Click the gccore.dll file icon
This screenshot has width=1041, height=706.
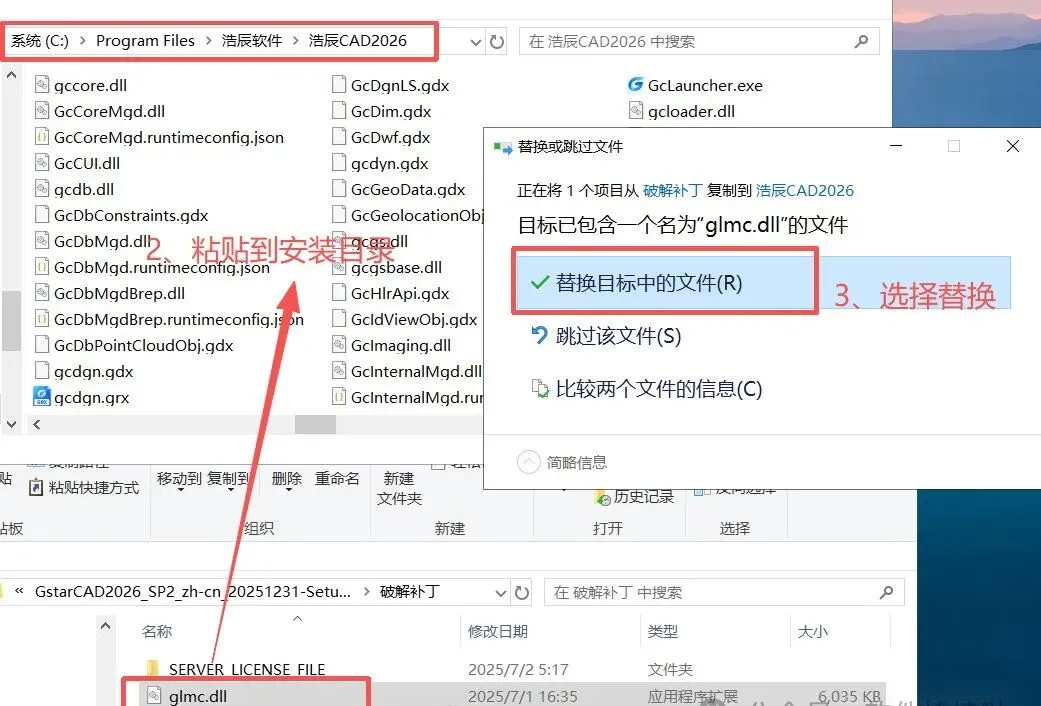click(42, 85)
